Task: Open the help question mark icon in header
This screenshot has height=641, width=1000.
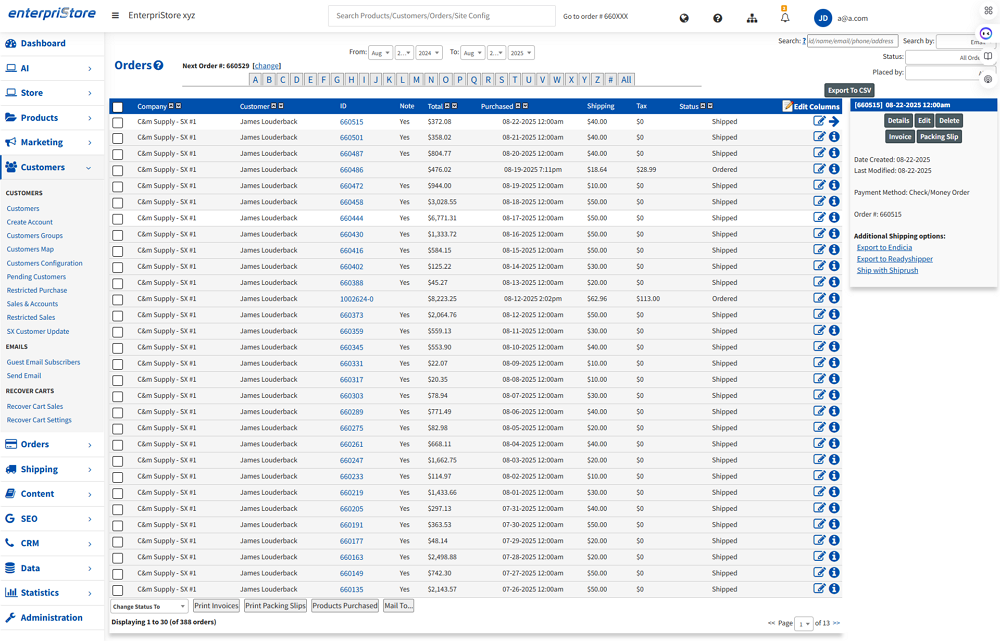Action: pos(718,18)
